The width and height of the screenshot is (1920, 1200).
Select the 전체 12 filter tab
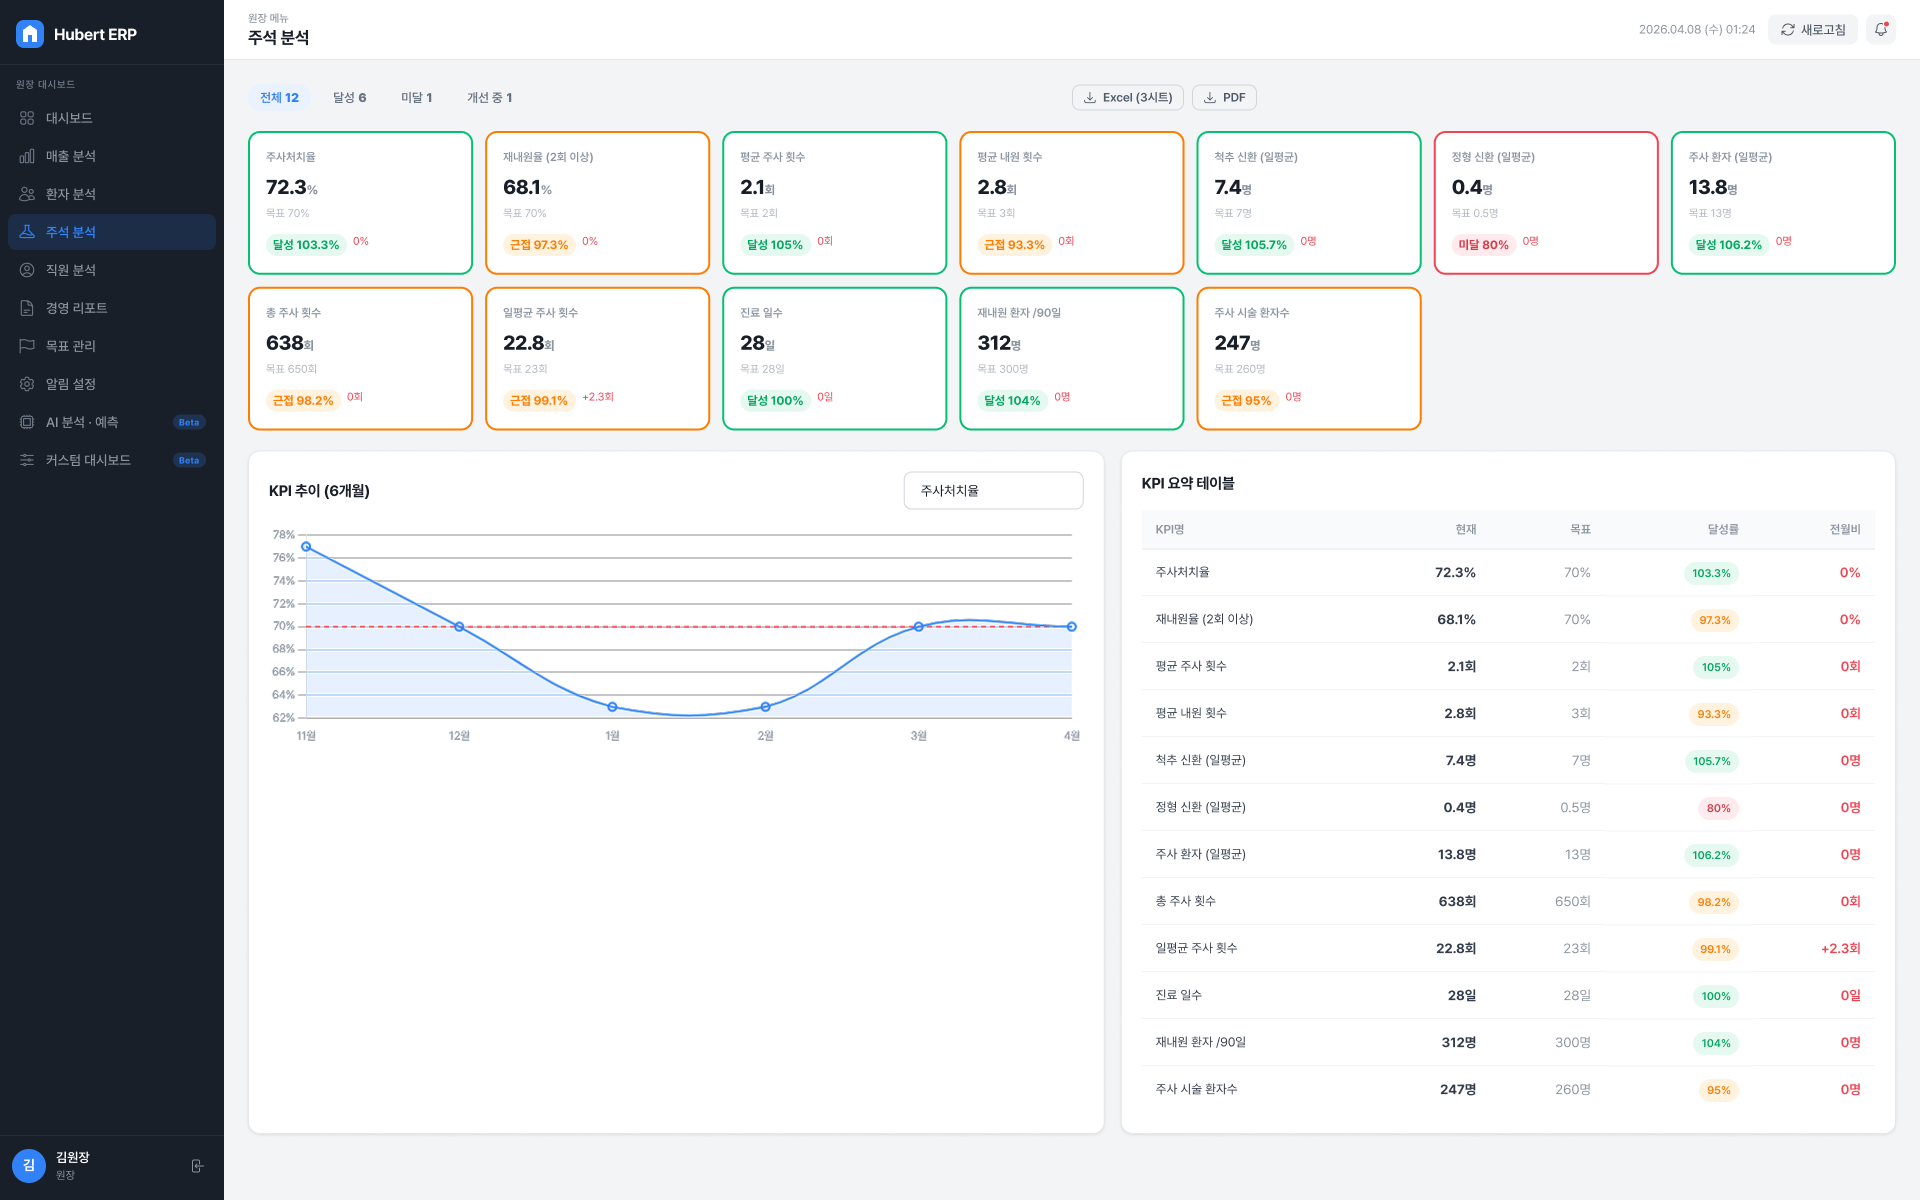click(279, 98)
